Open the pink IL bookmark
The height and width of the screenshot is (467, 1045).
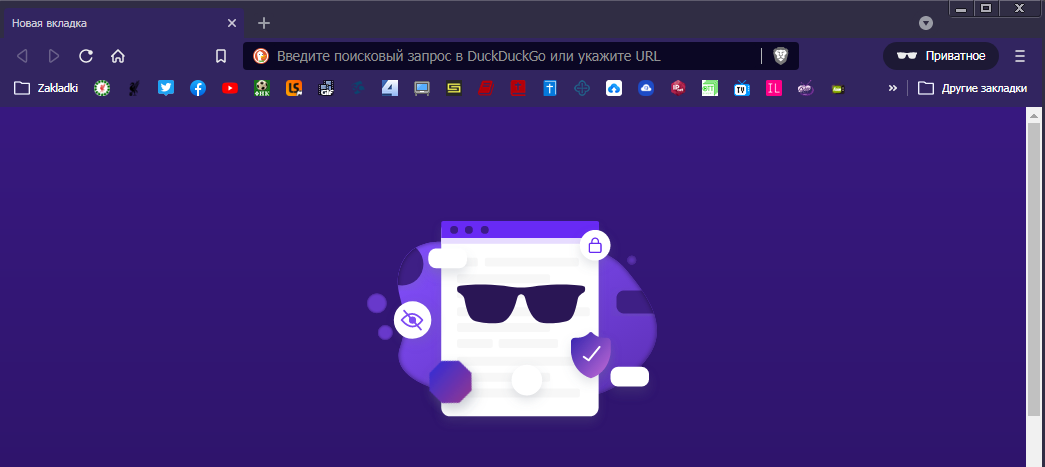pyautogui.click(x=774, y=88)
